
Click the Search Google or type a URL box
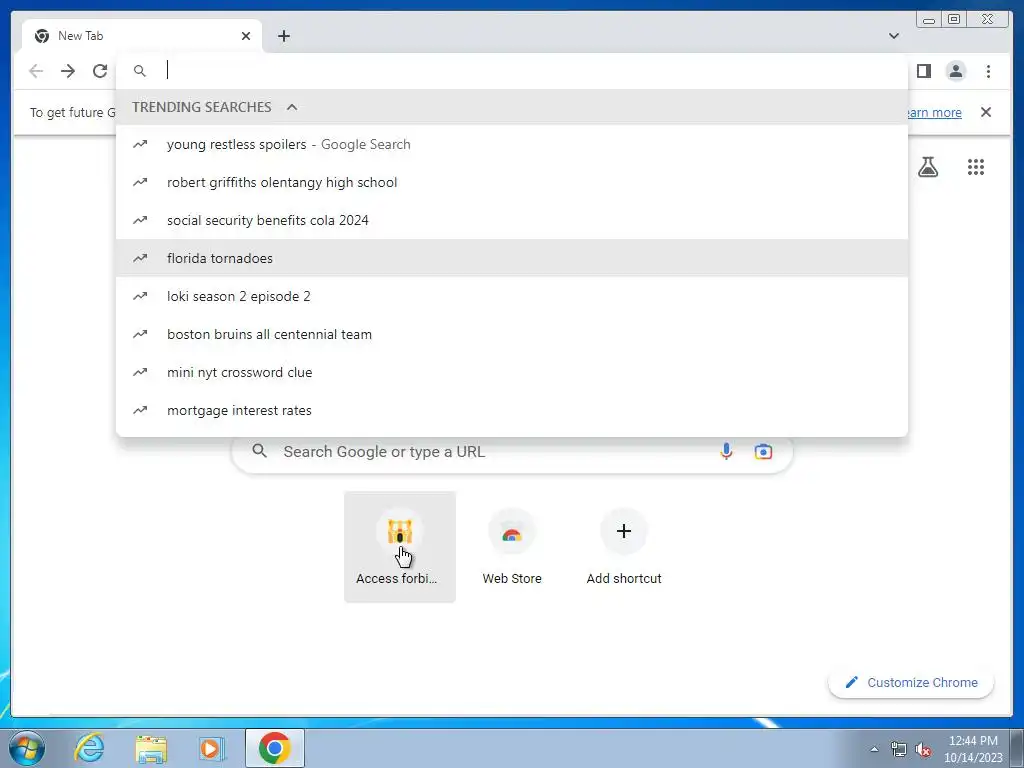512,451
